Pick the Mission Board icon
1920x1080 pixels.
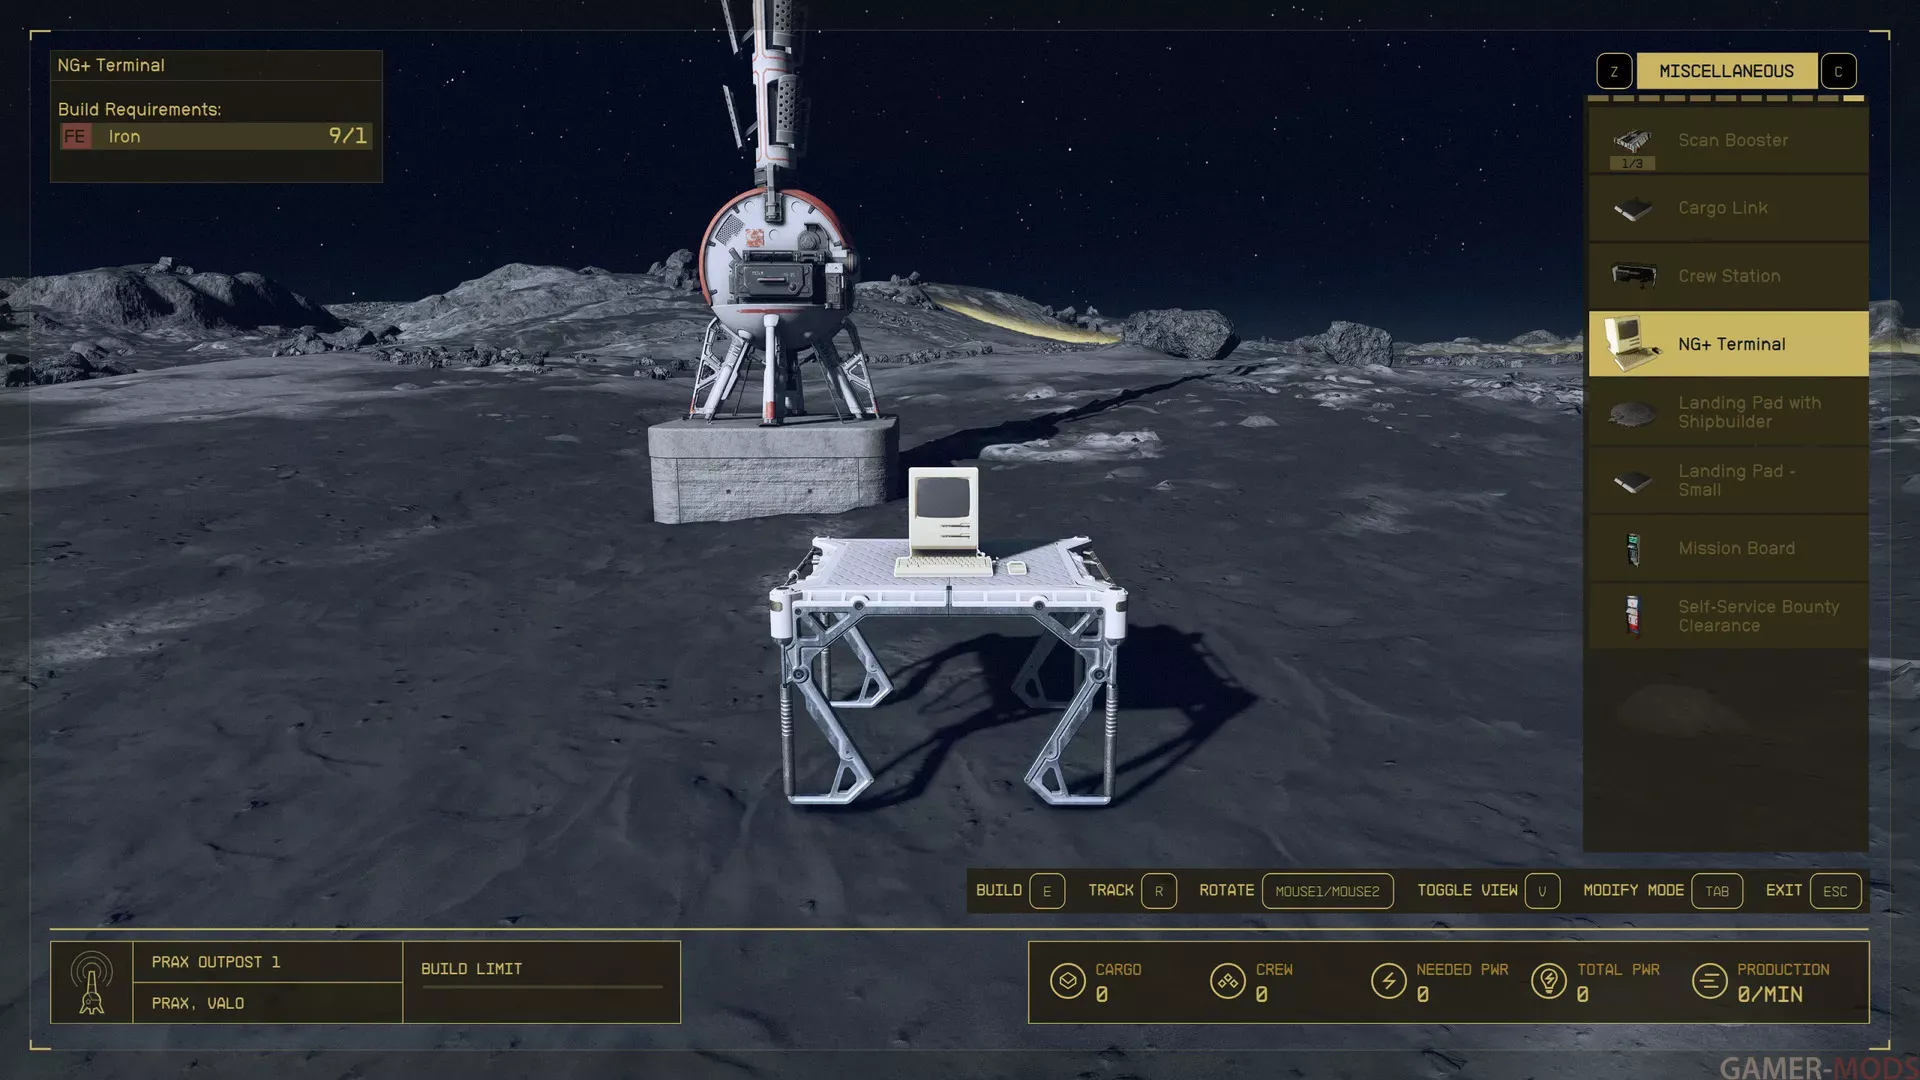[x=1633, y=549]
